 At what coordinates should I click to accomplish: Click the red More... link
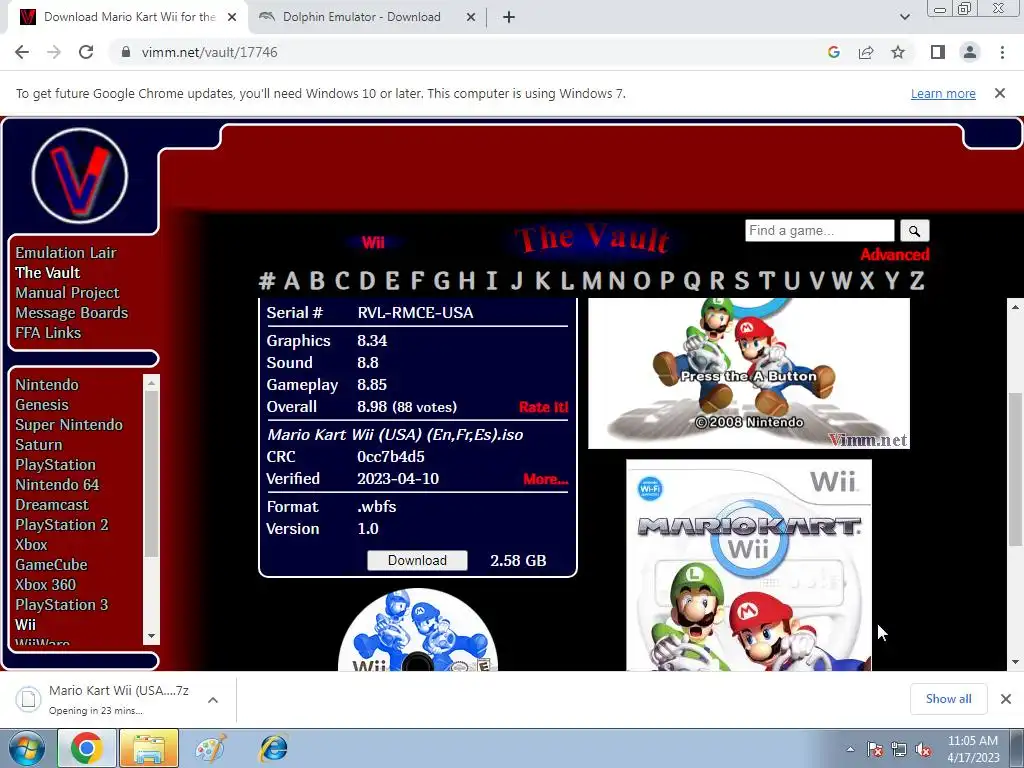pyautogui.click(x=545, y=479)
